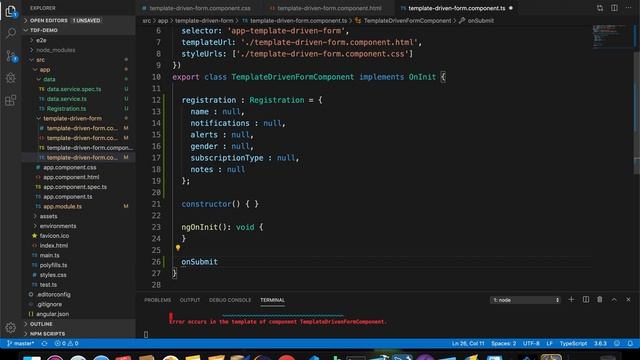Click 'Ln 26, Col 11' cursor position

468,344
